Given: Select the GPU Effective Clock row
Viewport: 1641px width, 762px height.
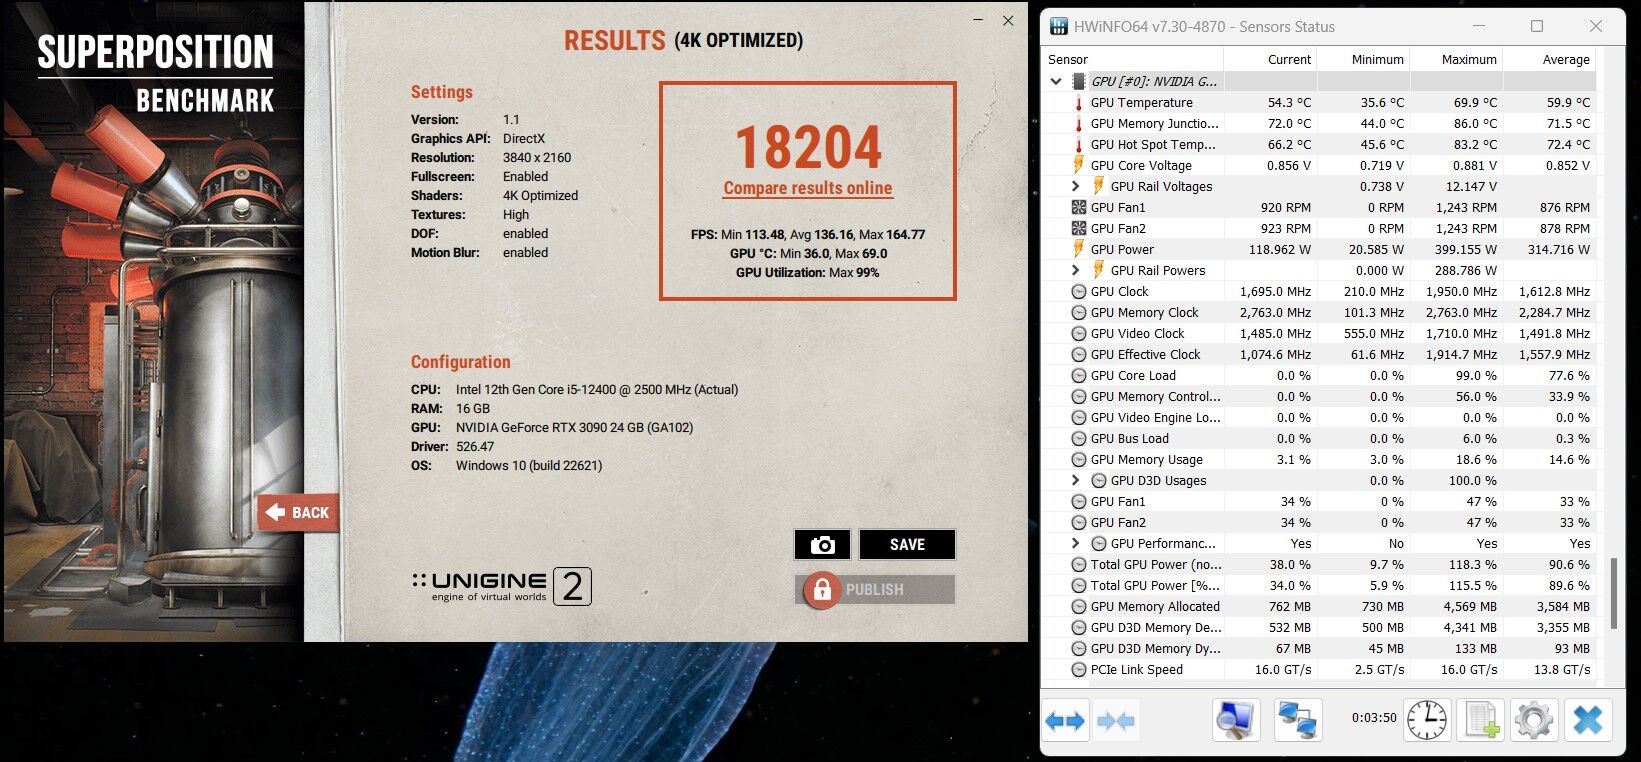Looking at the screenshot, I should [x=1319, y=354].
